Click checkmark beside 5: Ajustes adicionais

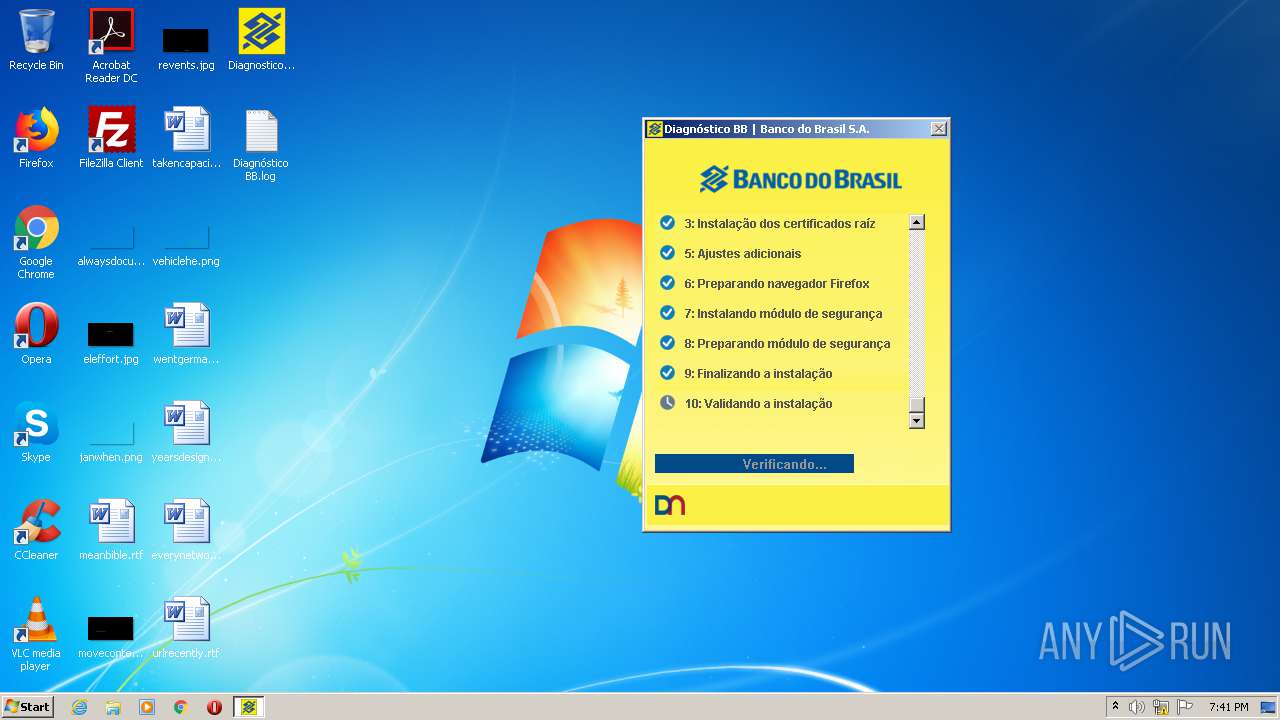click(667, 253)
